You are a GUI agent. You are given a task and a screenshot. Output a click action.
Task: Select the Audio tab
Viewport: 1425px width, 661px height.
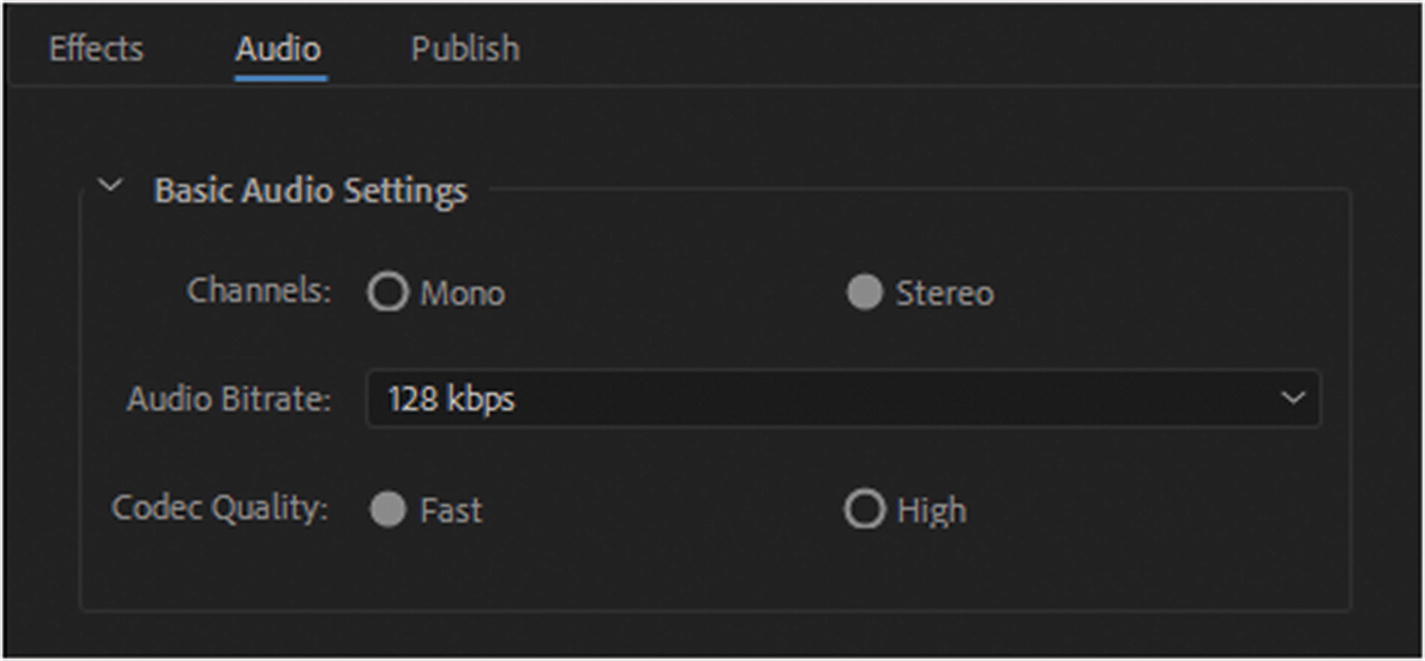[x=278, y=49]
